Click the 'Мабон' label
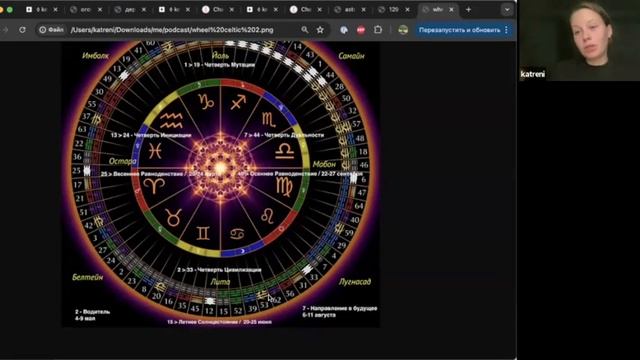The width and height of the screenshot is (640, 360). [x=324, y=164]
